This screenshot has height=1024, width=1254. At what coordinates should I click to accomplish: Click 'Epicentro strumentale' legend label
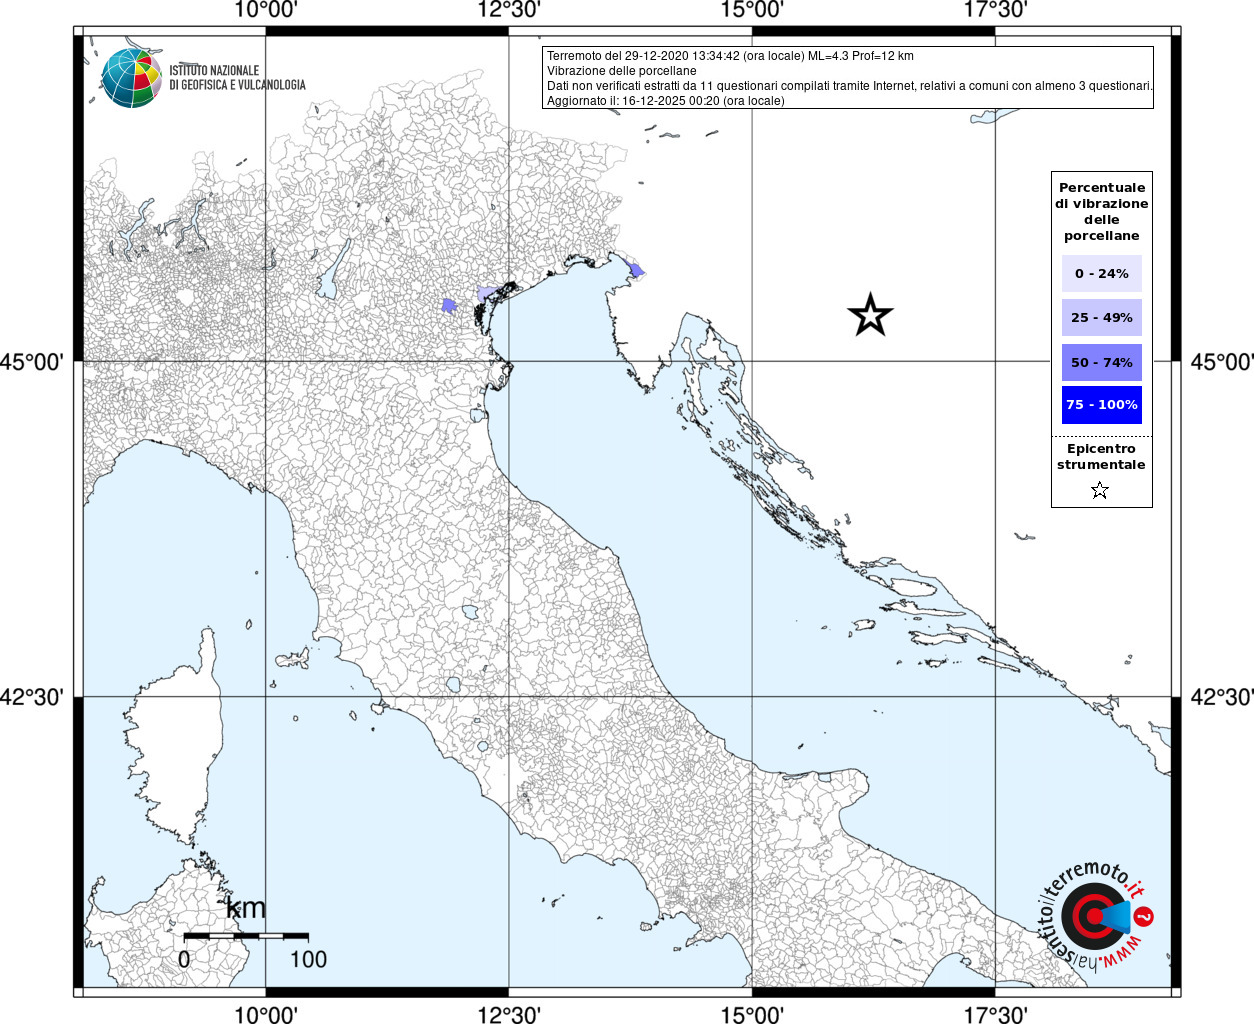point(1101,457)
